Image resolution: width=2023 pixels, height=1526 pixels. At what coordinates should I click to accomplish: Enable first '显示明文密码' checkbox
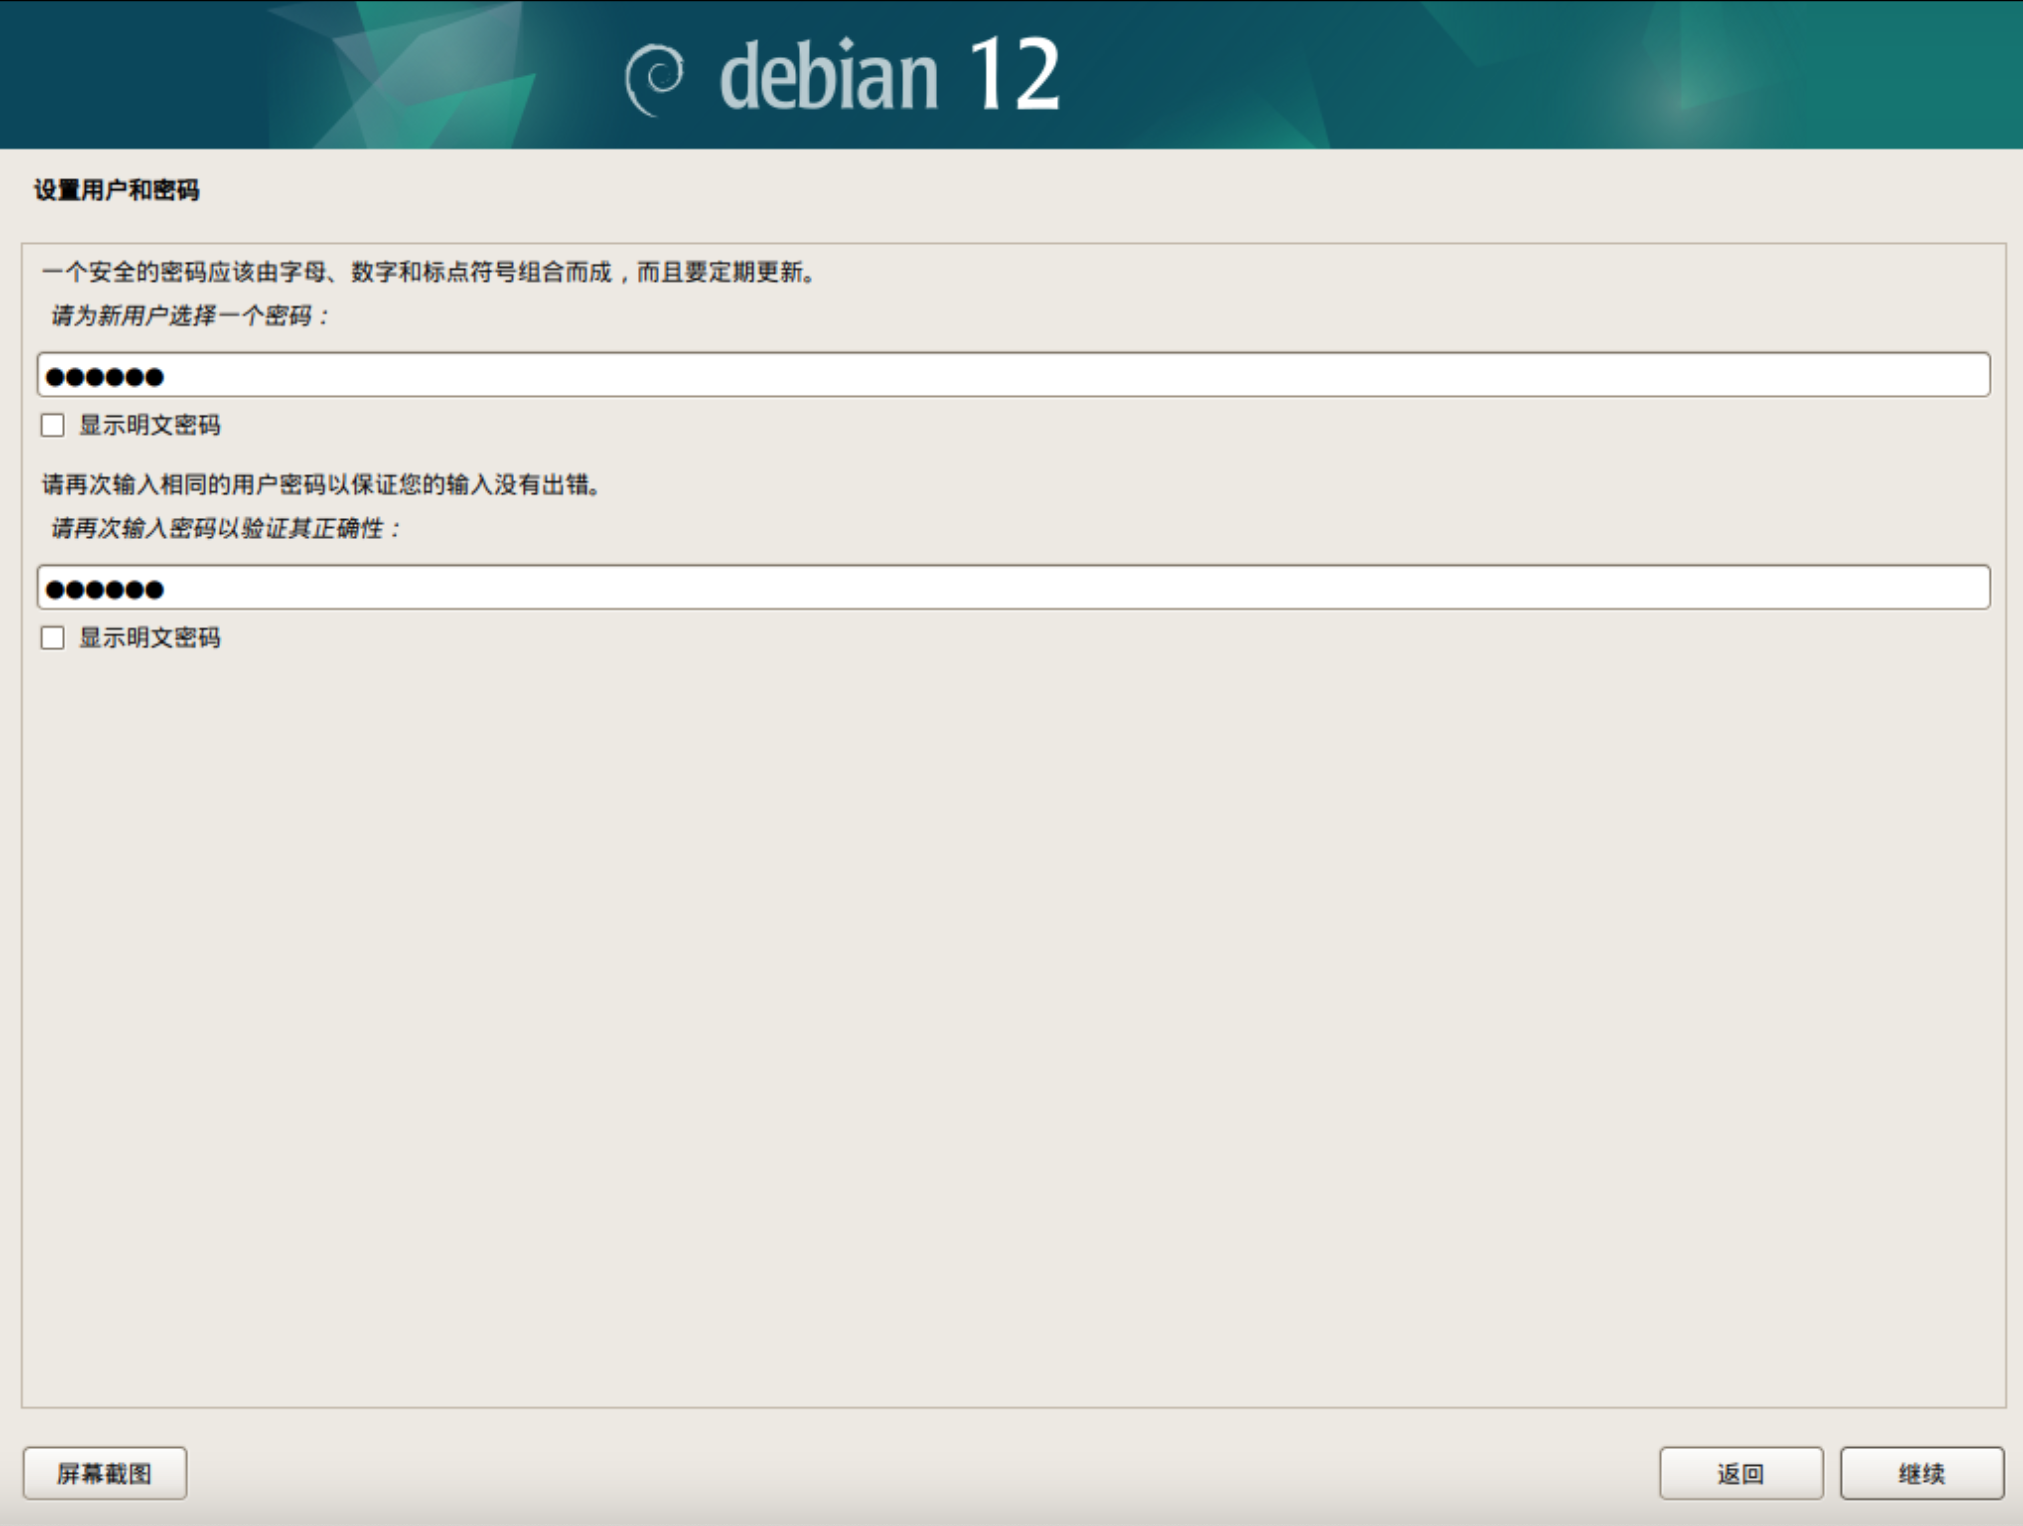tap(53, 425)
